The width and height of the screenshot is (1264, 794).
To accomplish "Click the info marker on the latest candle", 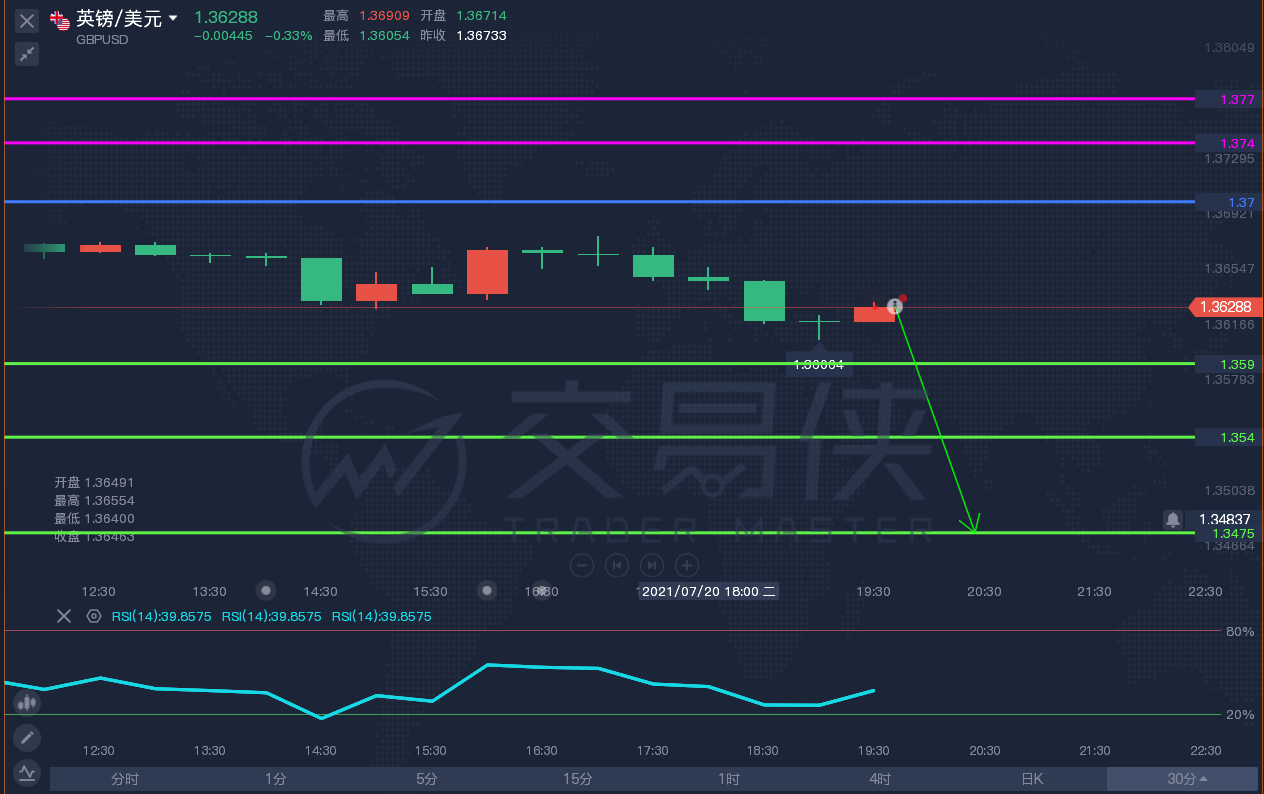I will pos(895,307).
